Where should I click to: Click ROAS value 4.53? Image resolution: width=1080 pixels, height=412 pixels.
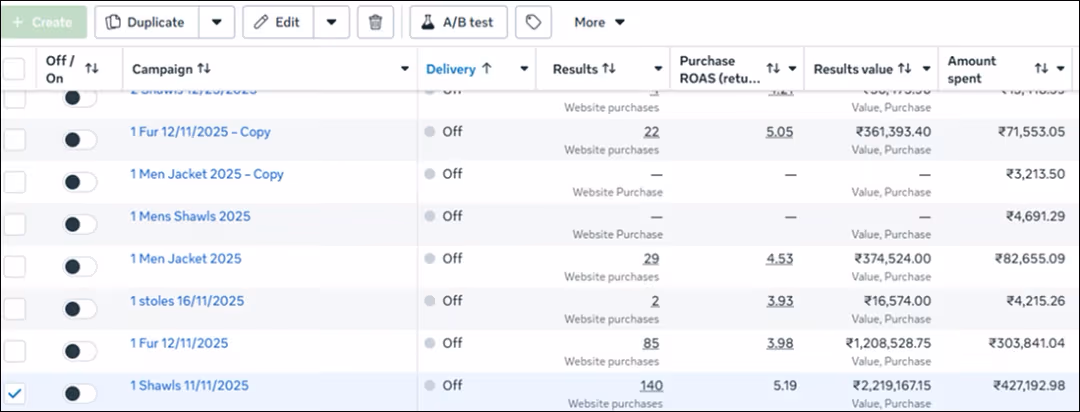point(780,259)
